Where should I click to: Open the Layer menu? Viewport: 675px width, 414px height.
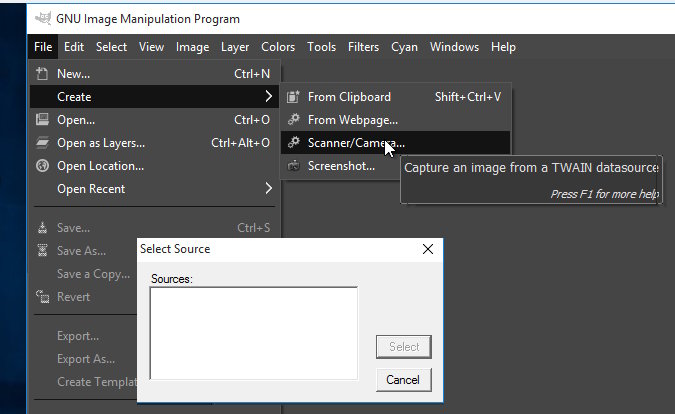pyautogui.click(x=235, y=46)
